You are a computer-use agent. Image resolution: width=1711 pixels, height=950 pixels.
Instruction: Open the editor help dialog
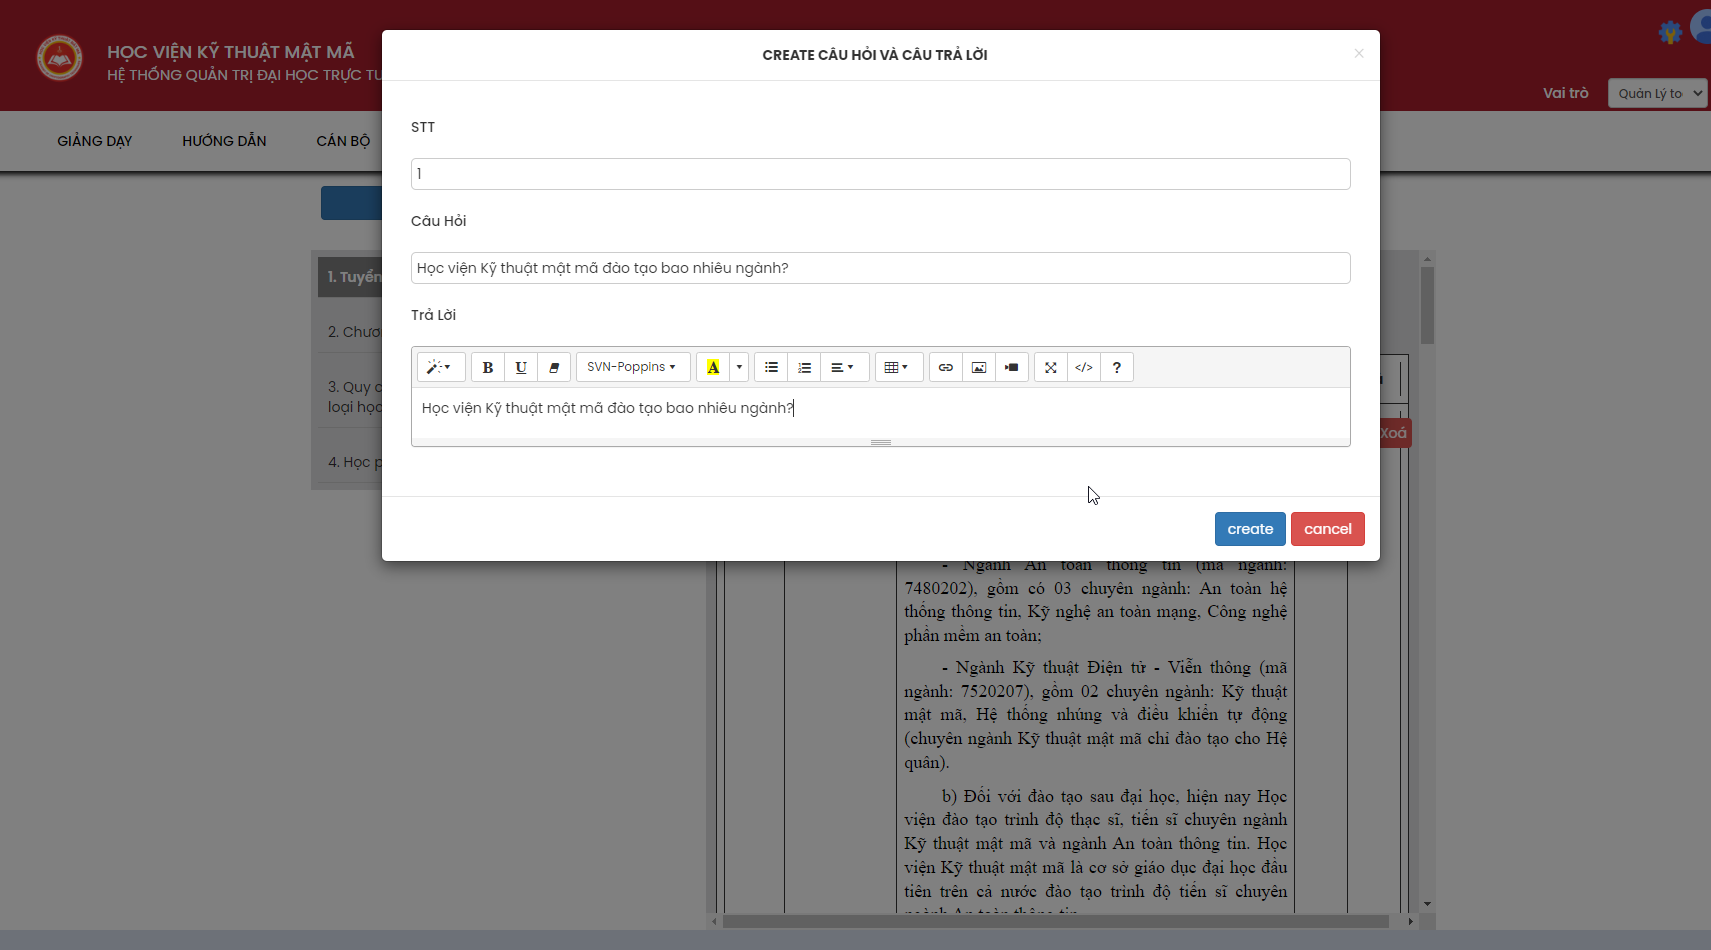[x=1117, y=367]
